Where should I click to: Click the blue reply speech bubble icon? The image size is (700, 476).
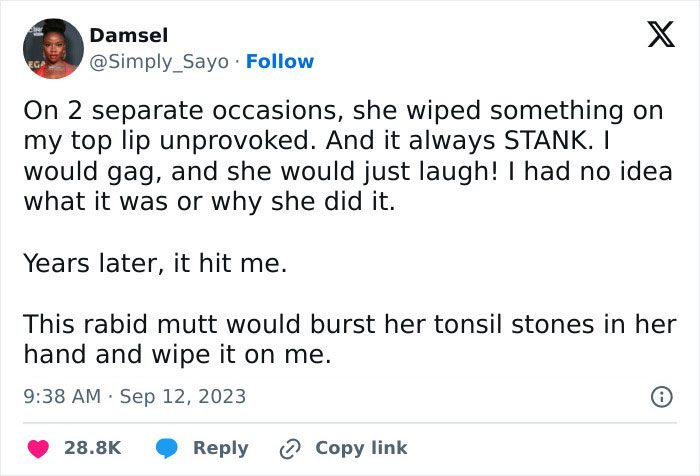pyautogui.click(x=169, y=448)
